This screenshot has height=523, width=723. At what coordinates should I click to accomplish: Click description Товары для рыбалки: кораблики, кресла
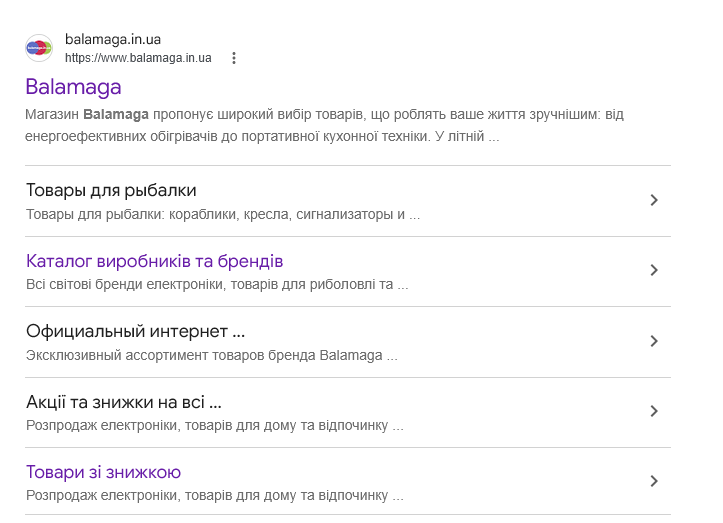[x=223, y=214]
